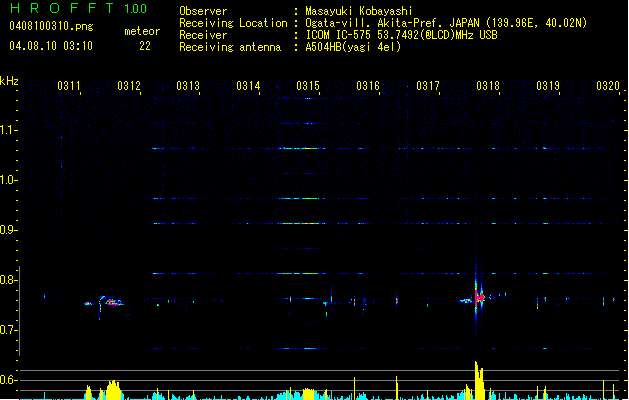The width and height of the screenshot is (629, 400).
Task: Click the 0320 time marker
Action: [x=608, y=86]
